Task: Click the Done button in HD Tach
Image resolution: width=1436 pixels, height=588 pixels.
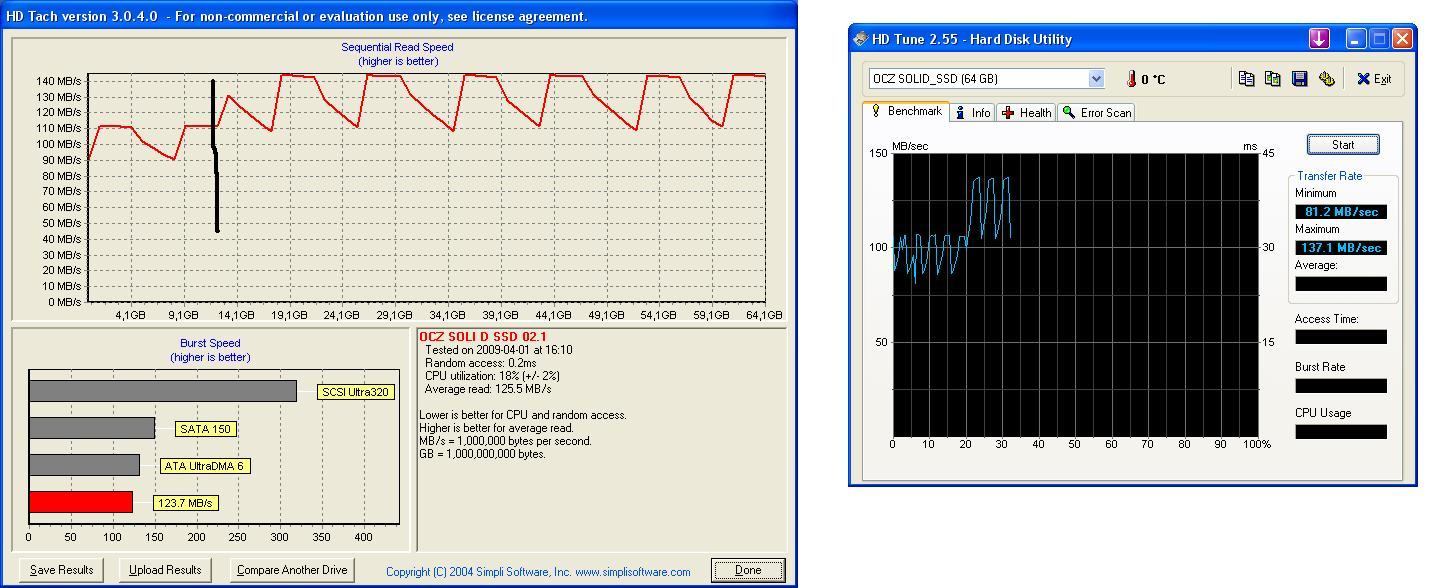Action: [x=748, y=570]
